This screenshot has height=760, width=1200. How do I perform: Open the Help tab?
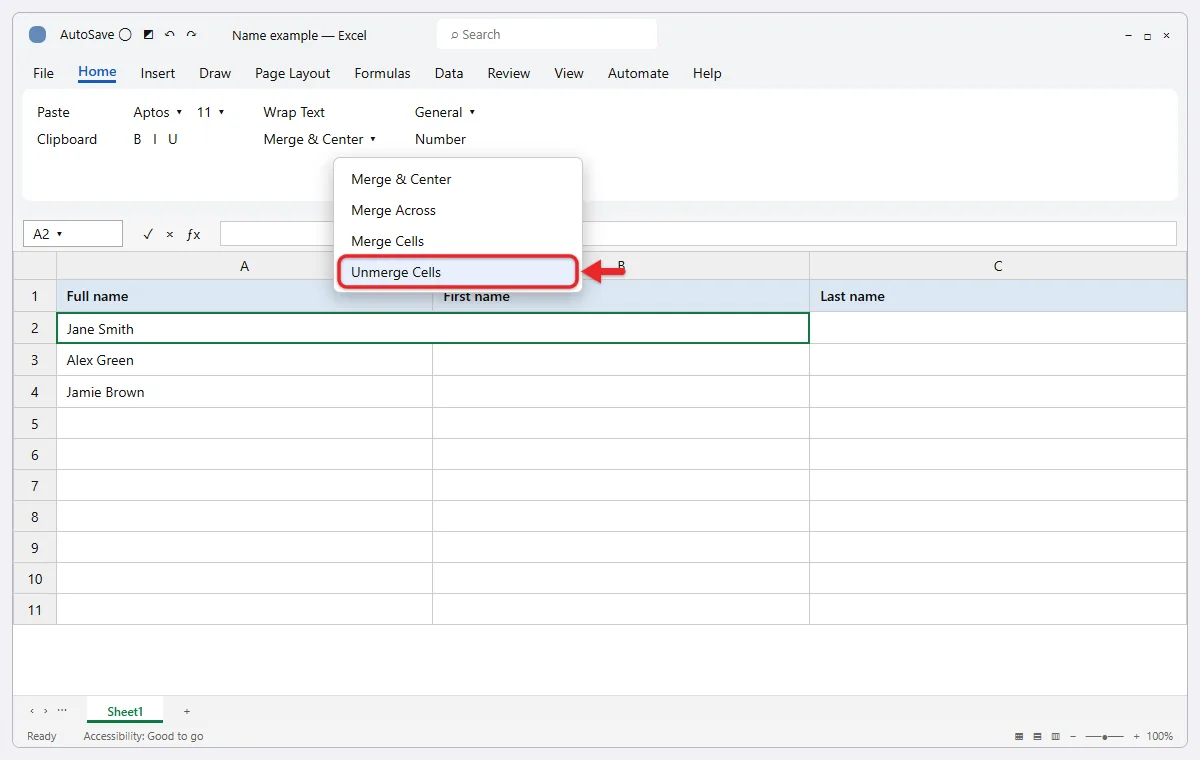pyautogui.click(x=707, y=73)
